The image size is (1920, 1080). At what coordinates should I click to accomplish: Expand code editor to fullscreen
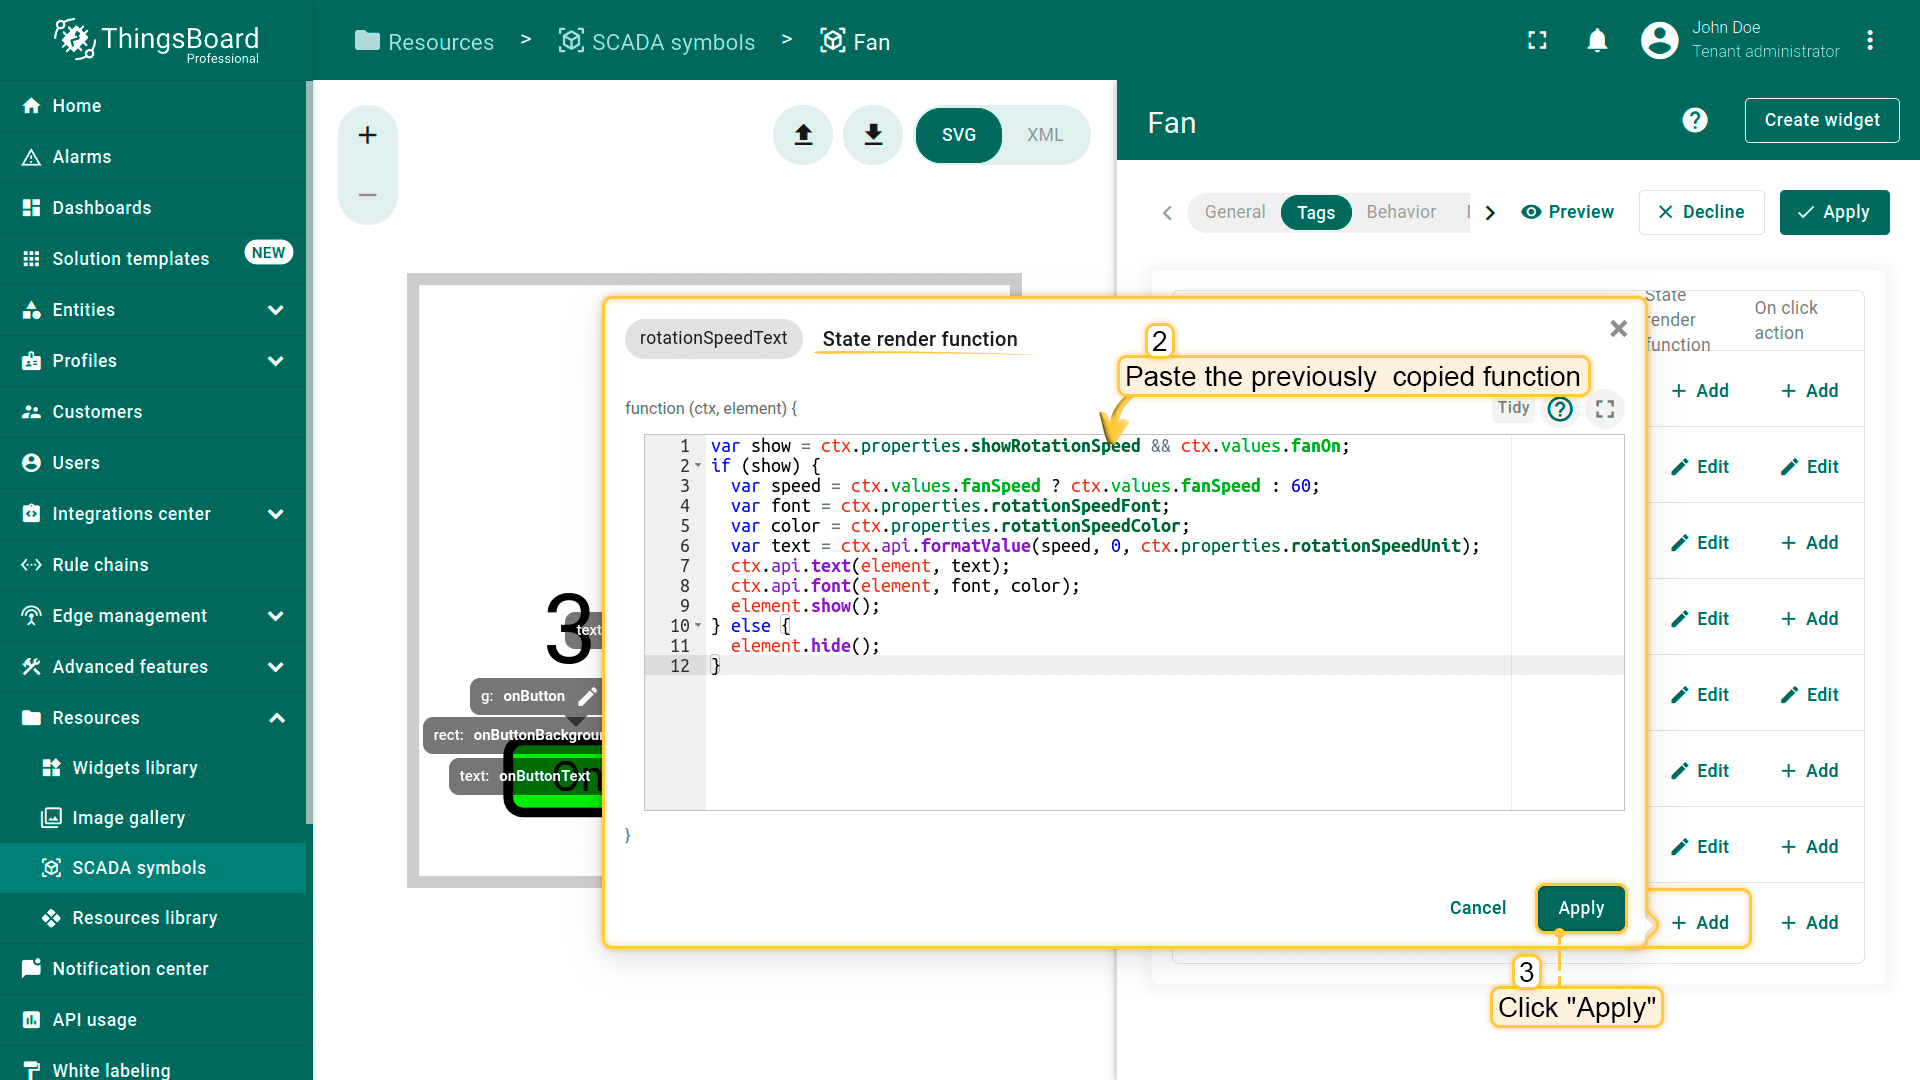coord(1605,409)
